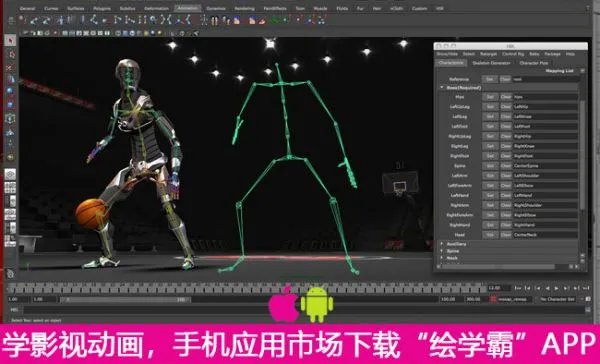Open the Muscle shelf tab

(320, 8)
